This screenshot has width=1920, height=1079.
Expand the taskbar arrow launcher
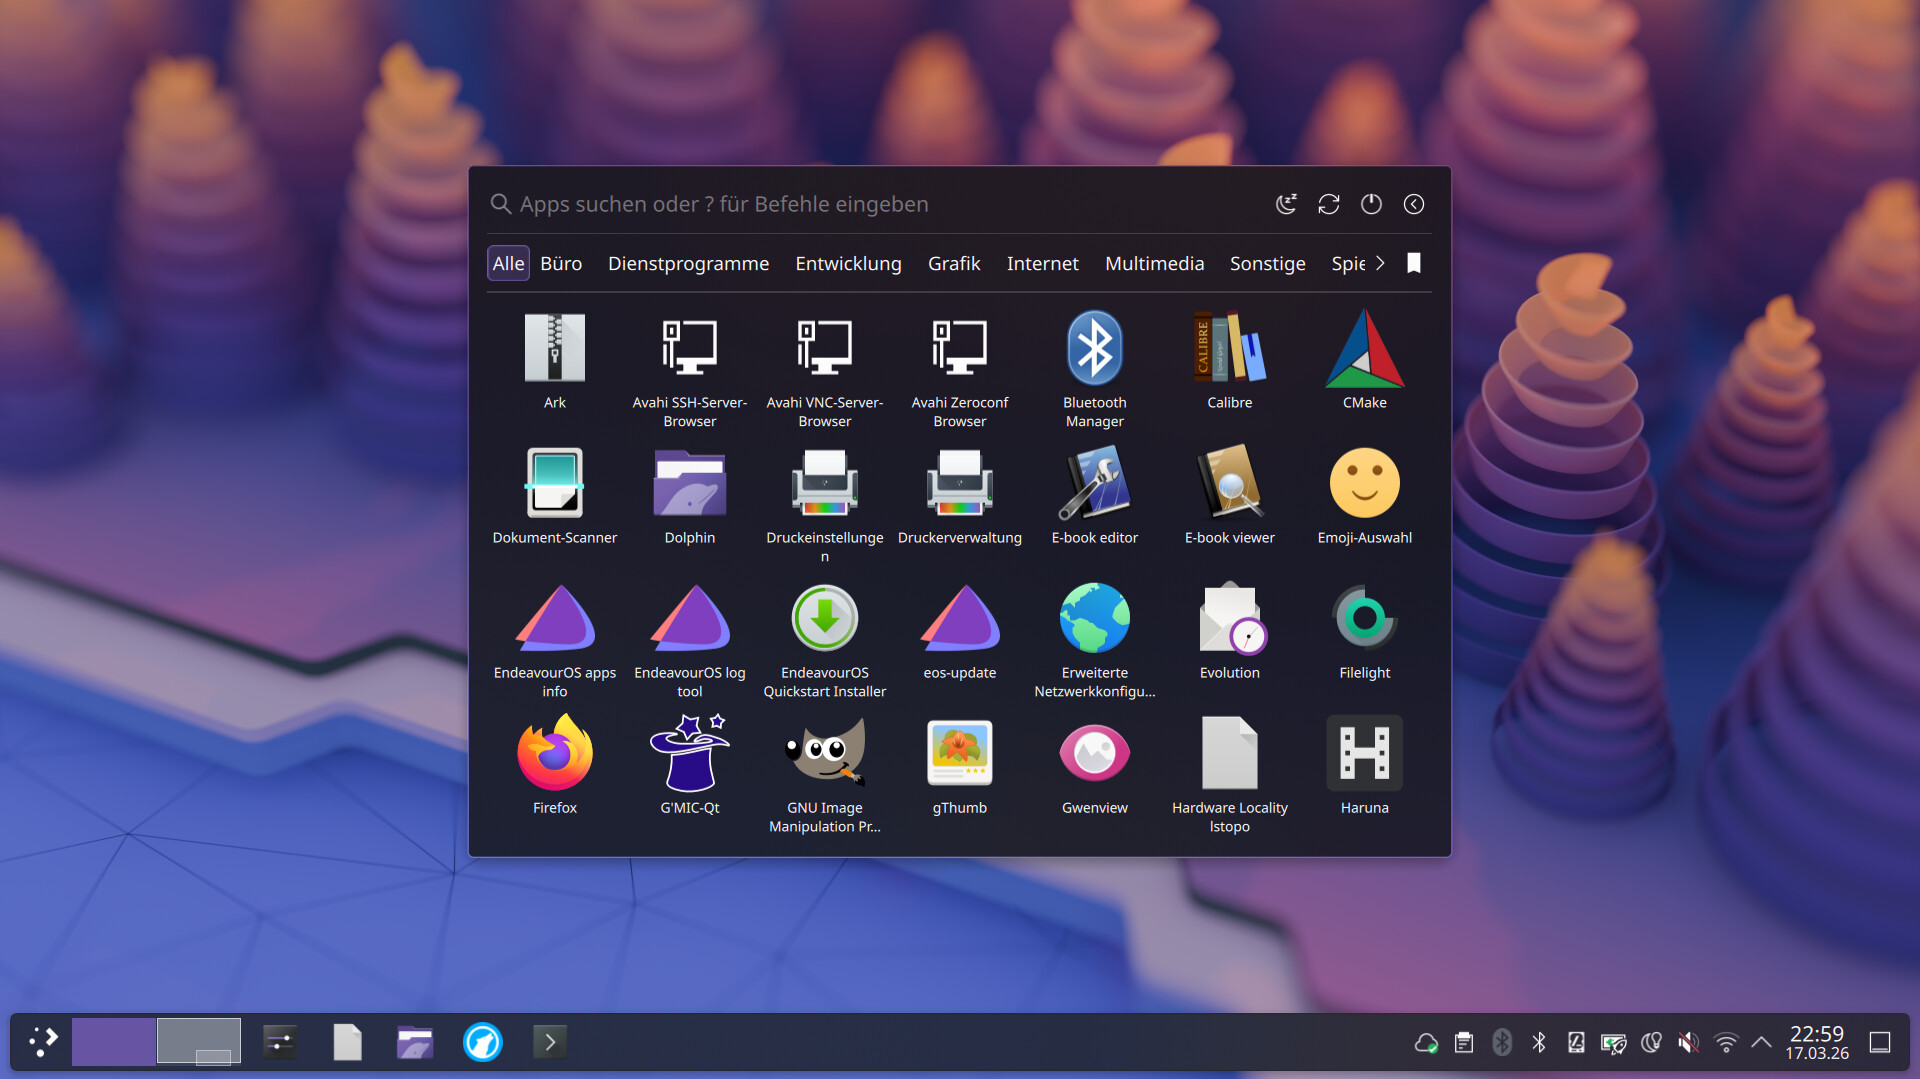(549, 1042)
